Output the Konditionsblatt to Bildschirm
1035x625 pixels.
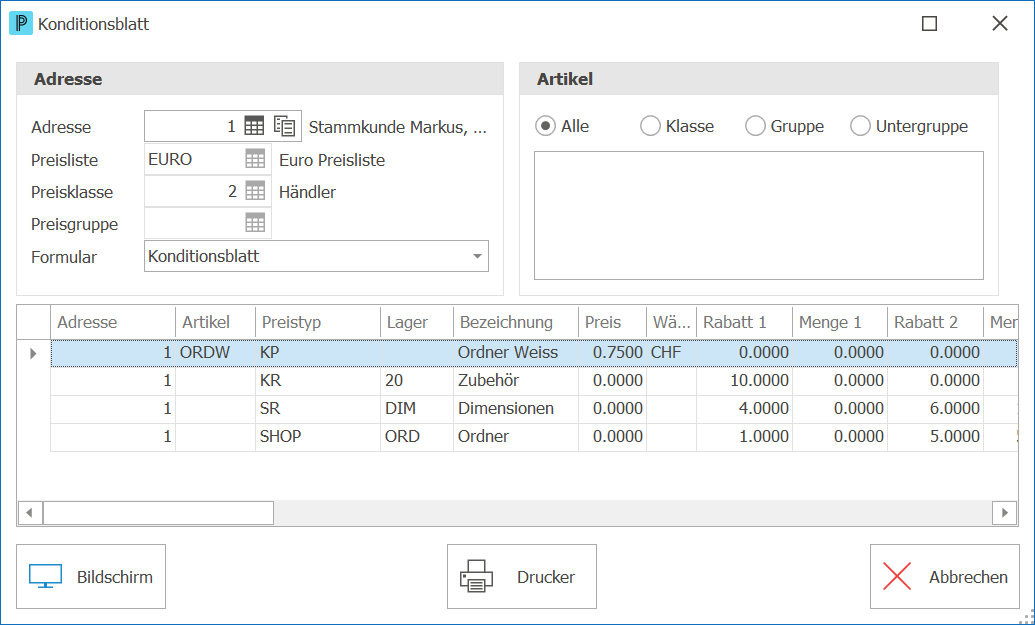click(x=91, y=577)
